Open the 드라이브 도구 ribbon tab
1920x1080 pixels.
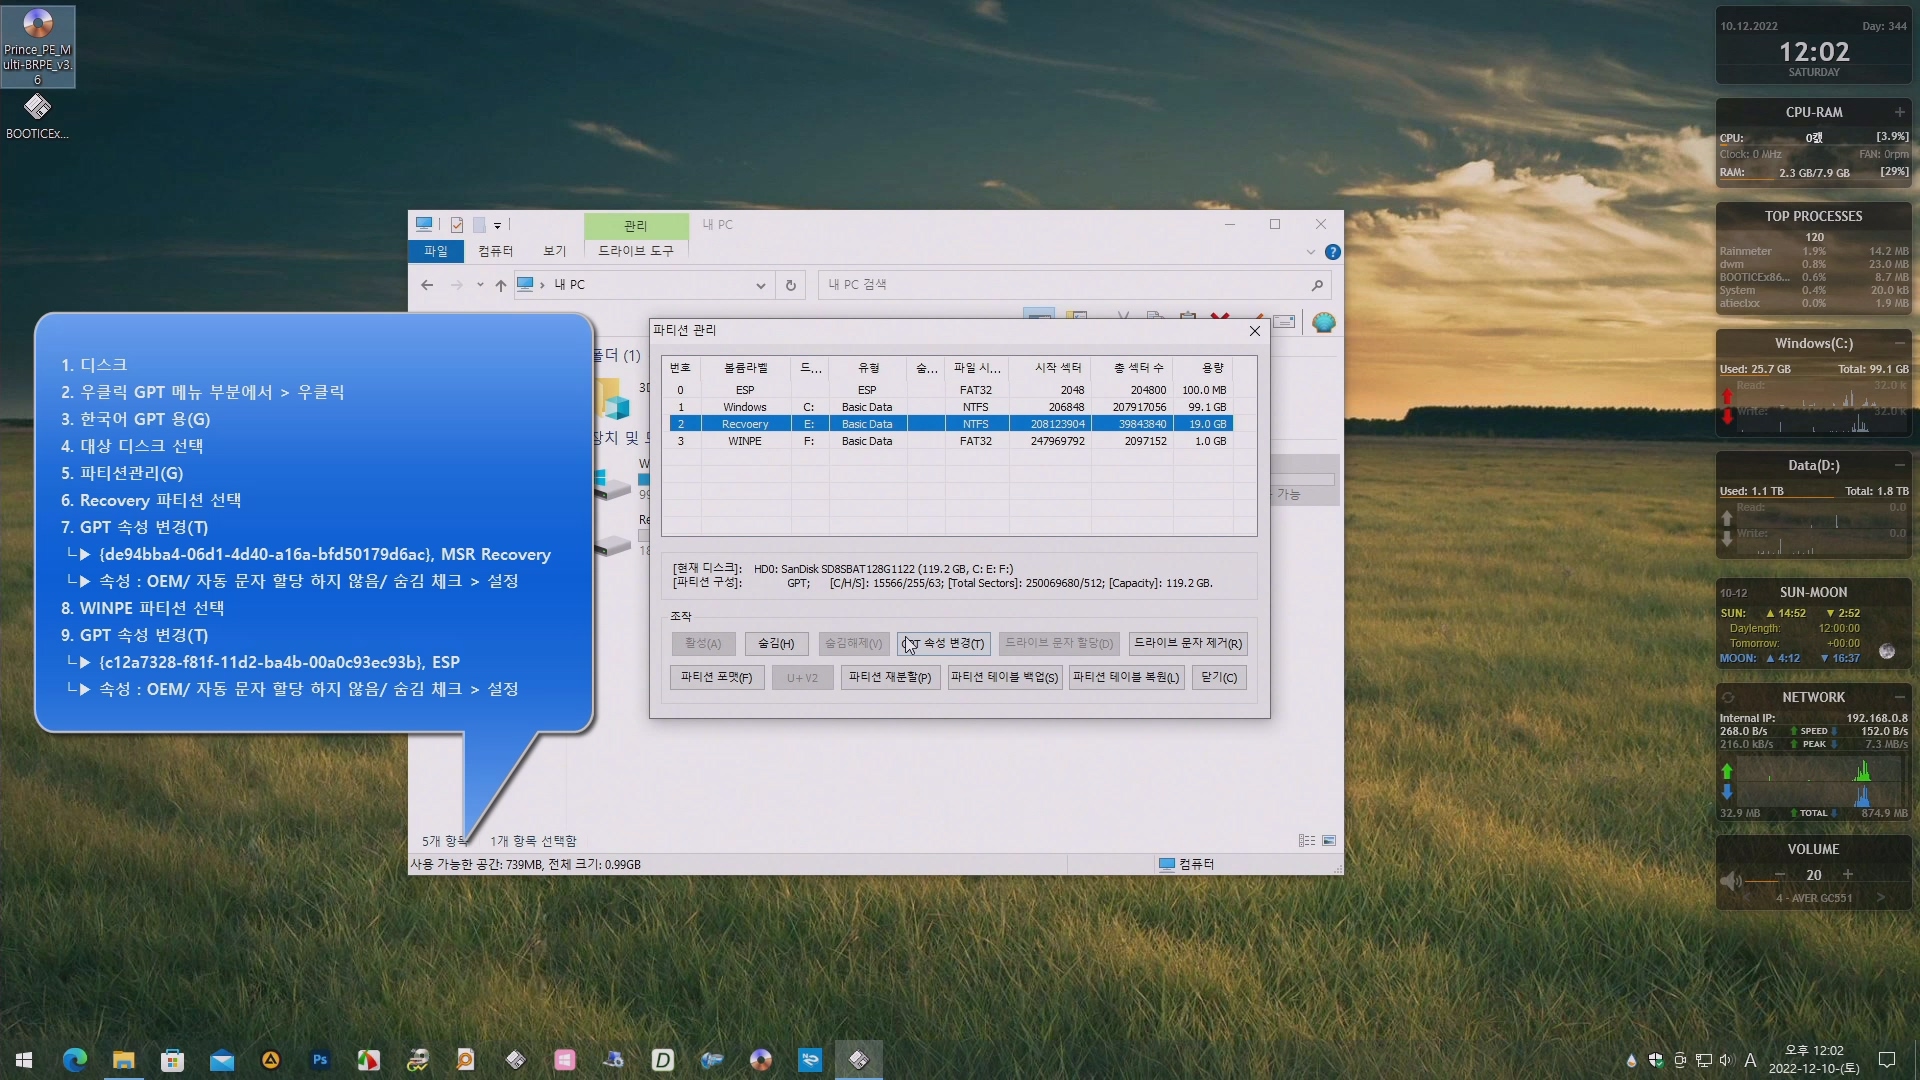636,251
